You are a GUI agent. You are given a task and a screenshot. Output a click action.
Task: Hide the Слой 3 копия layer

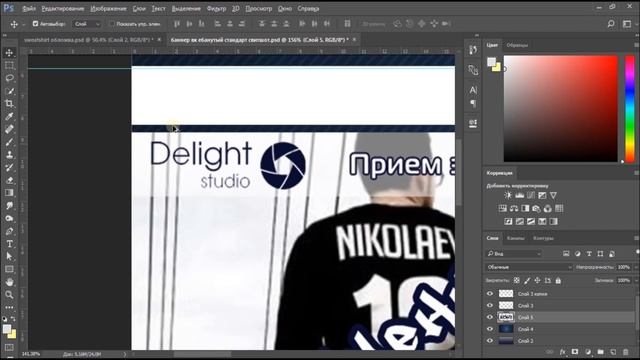tap(490, 293)
